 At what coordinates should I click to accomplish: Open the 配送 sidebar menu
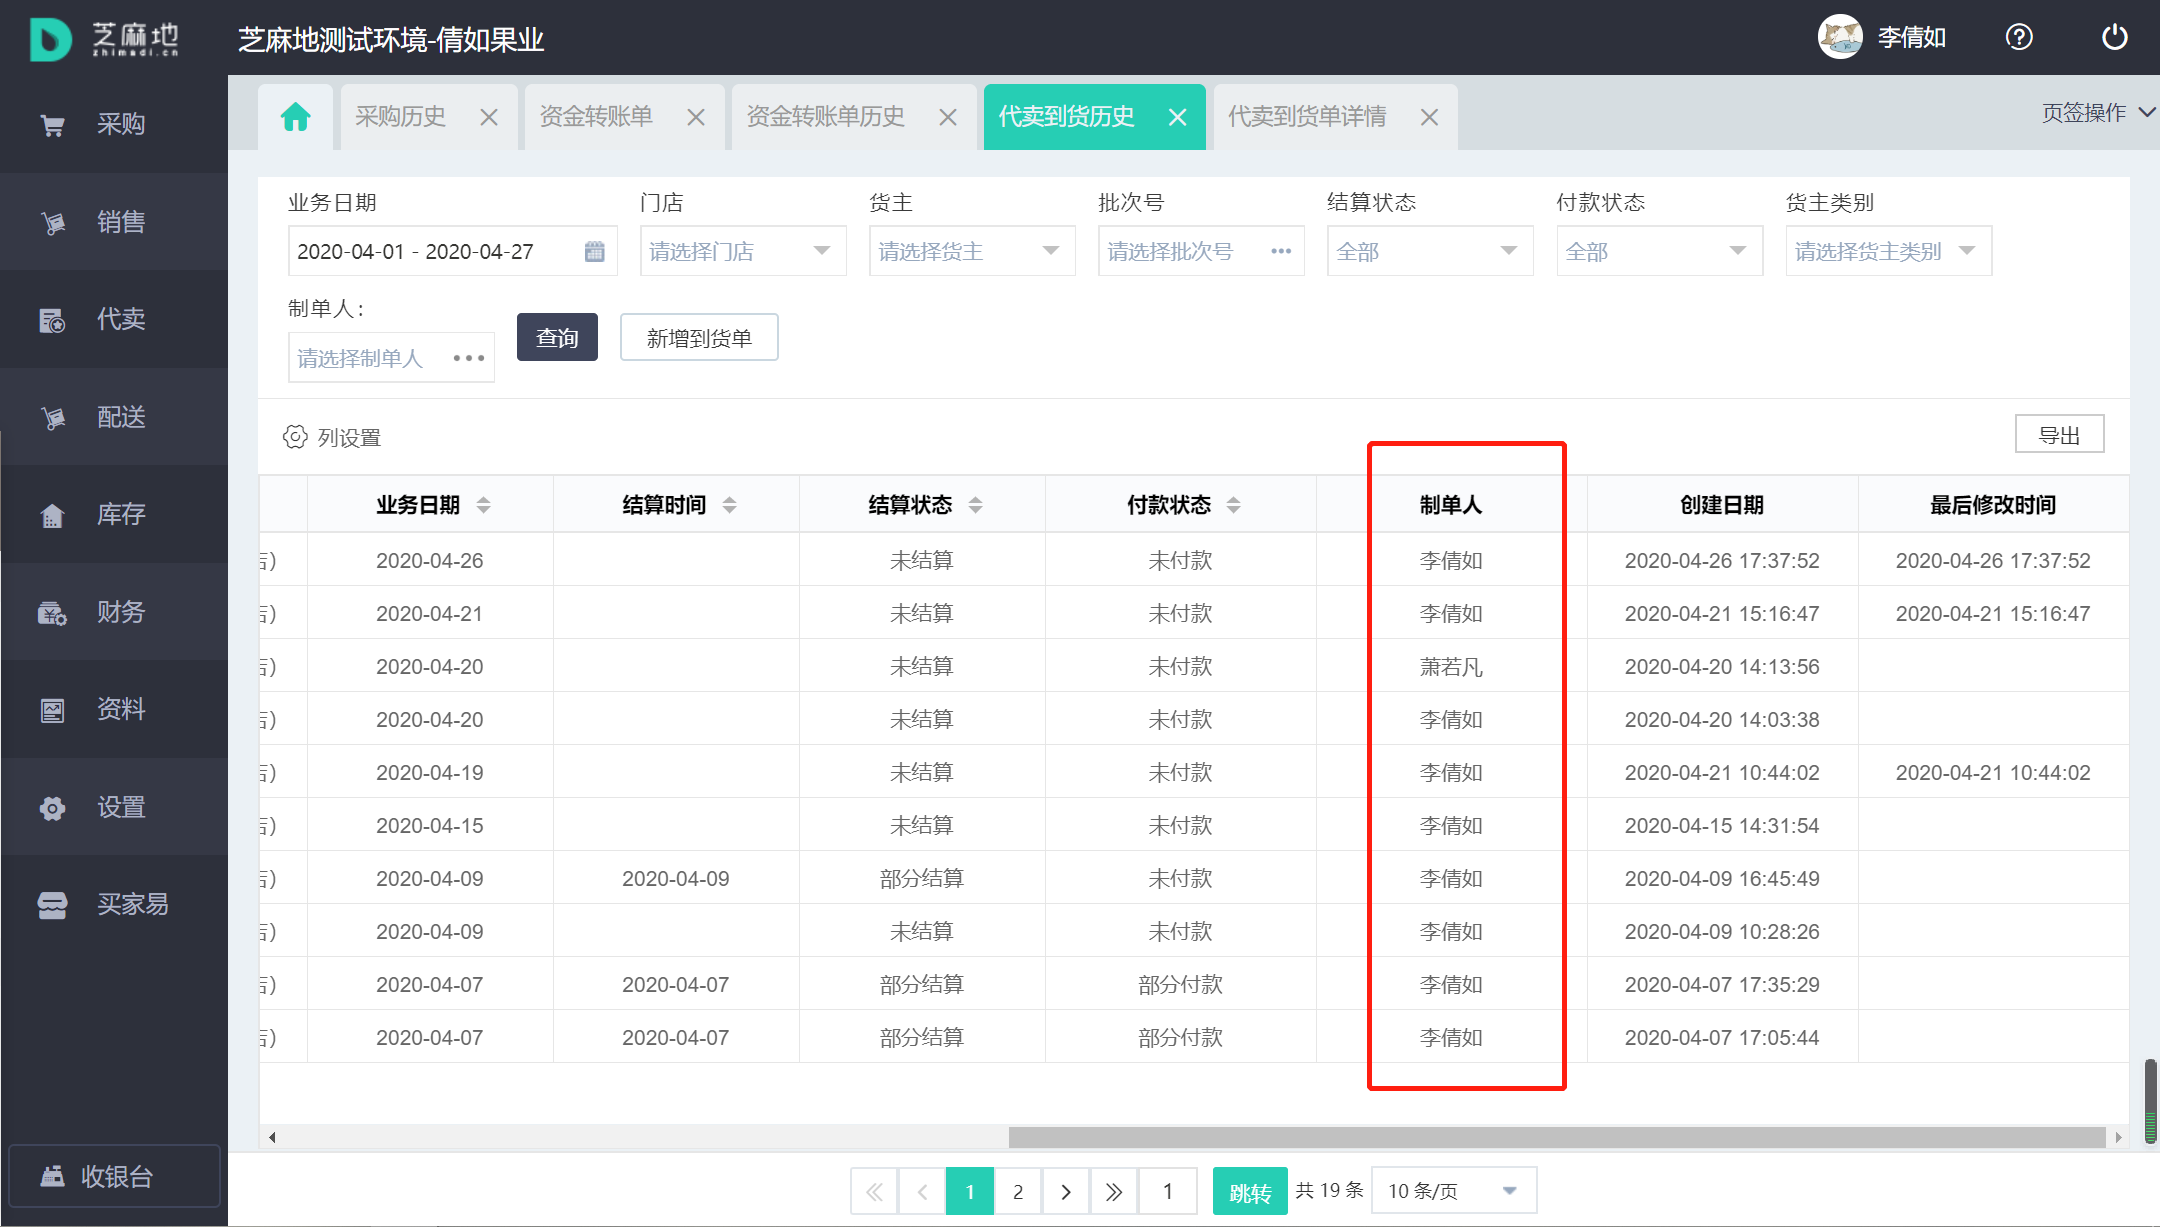click(114, 417)
